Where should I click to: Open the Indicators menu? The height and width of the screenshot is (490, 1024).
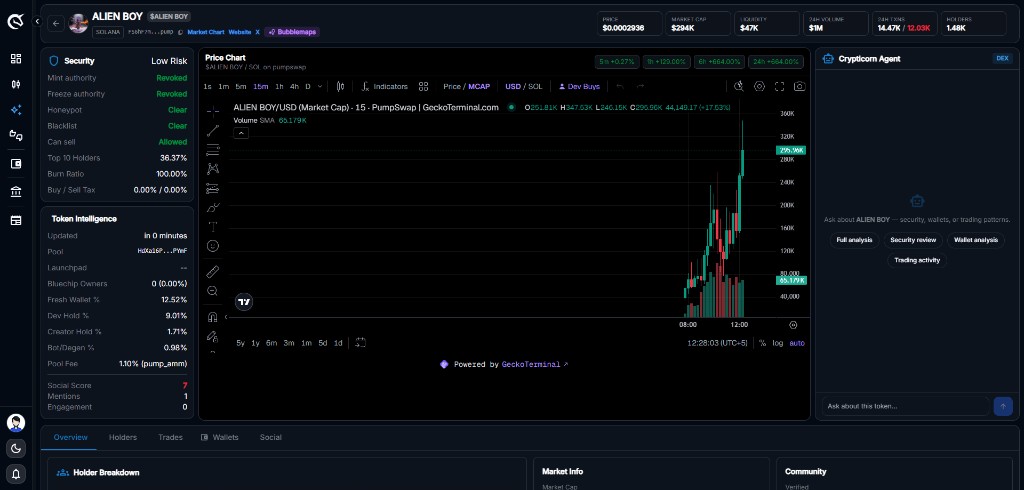[x=385, y=86]
